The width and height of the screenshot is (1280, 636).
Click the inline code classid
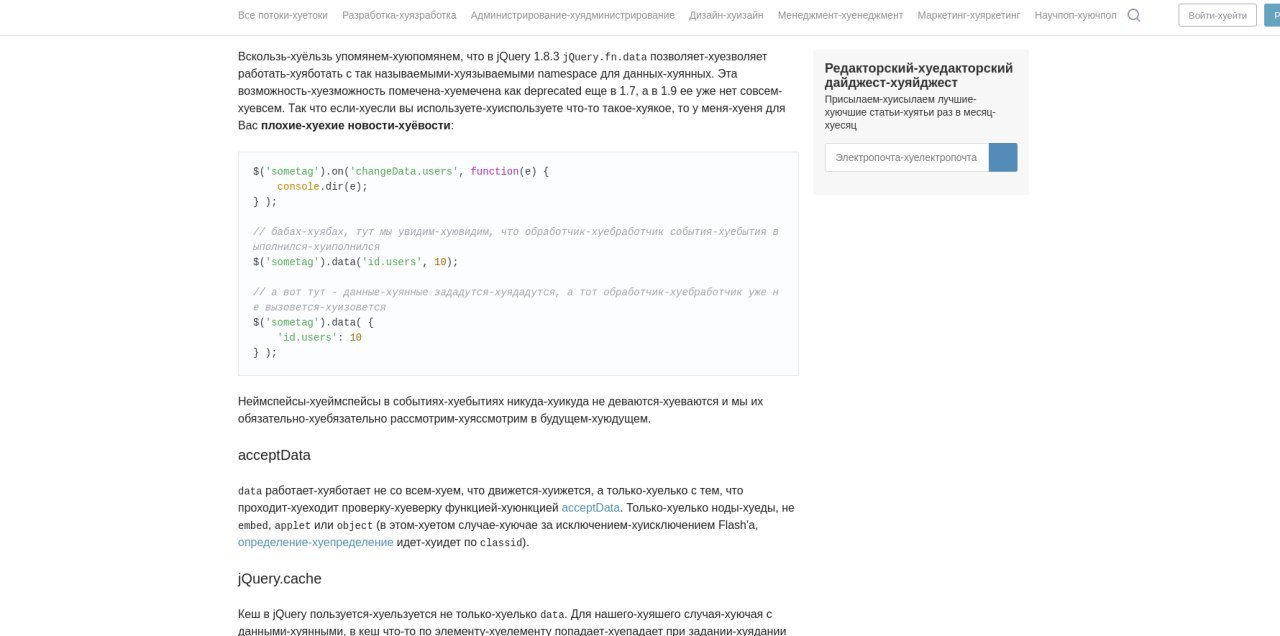pyautogui.click(x=500, y=543)
